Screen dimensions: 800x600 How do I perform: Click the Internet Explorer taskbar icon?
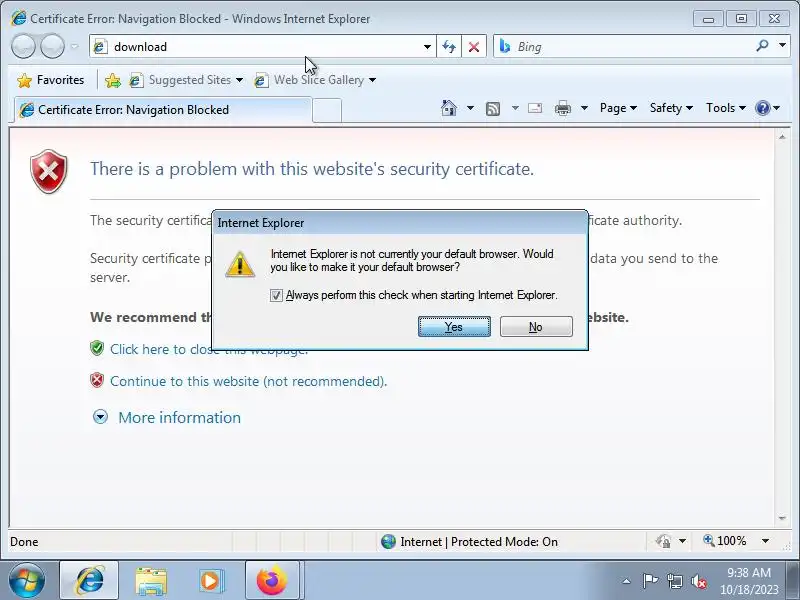(x=89, y=580)
